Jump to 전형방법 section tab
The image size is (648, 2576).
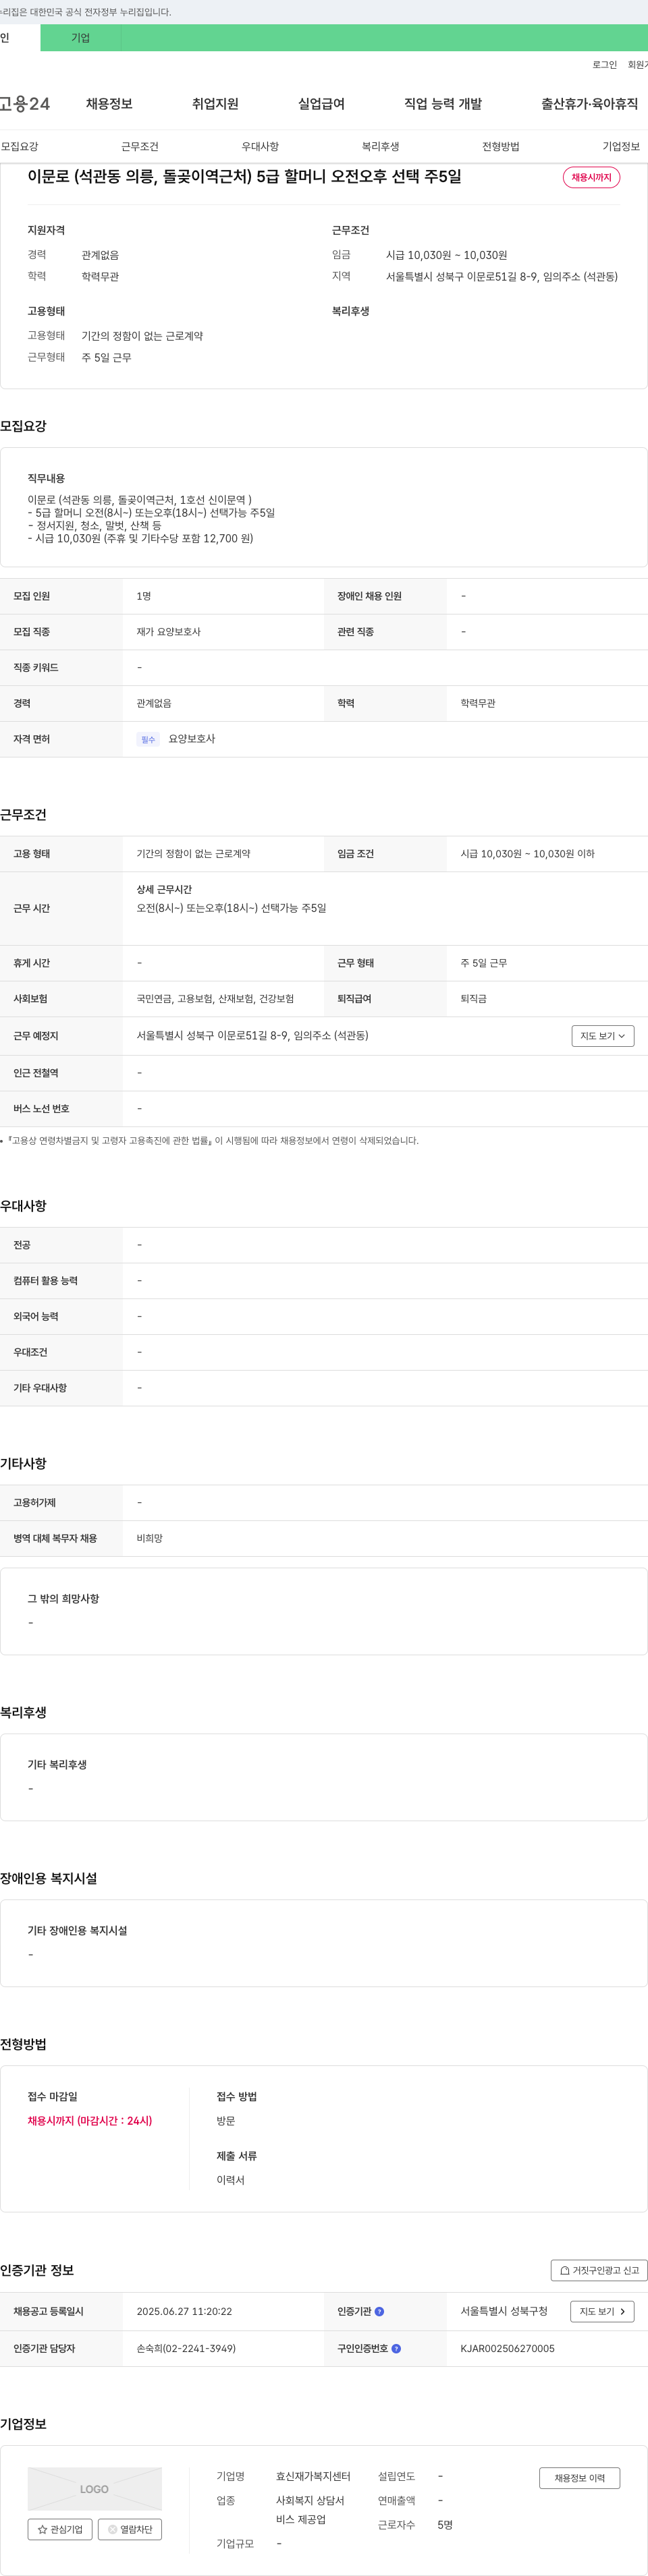point(501,146)
